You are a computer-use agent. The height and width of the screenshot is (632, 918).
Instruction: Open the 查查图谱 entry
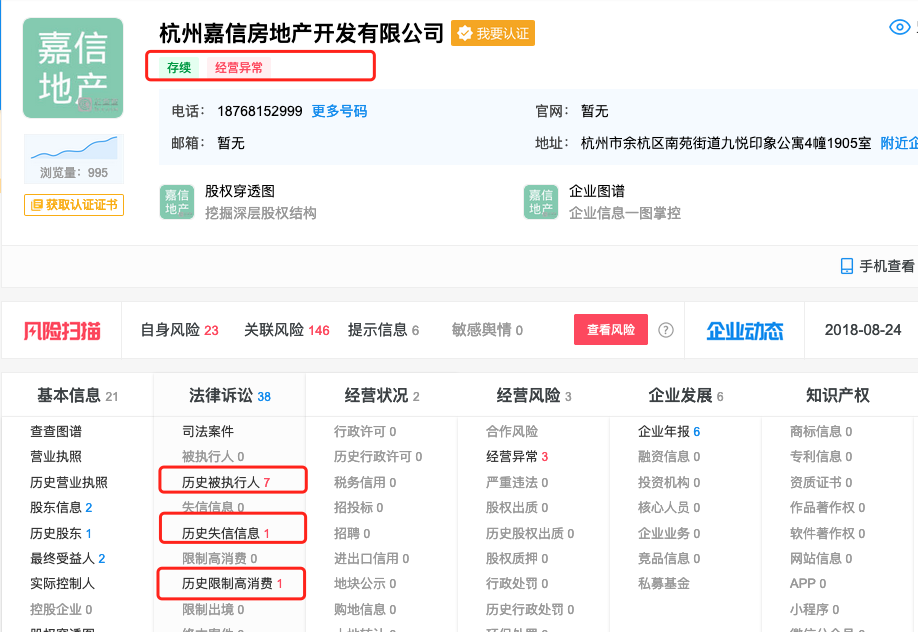pyautogui.click(x=56, y=432)
